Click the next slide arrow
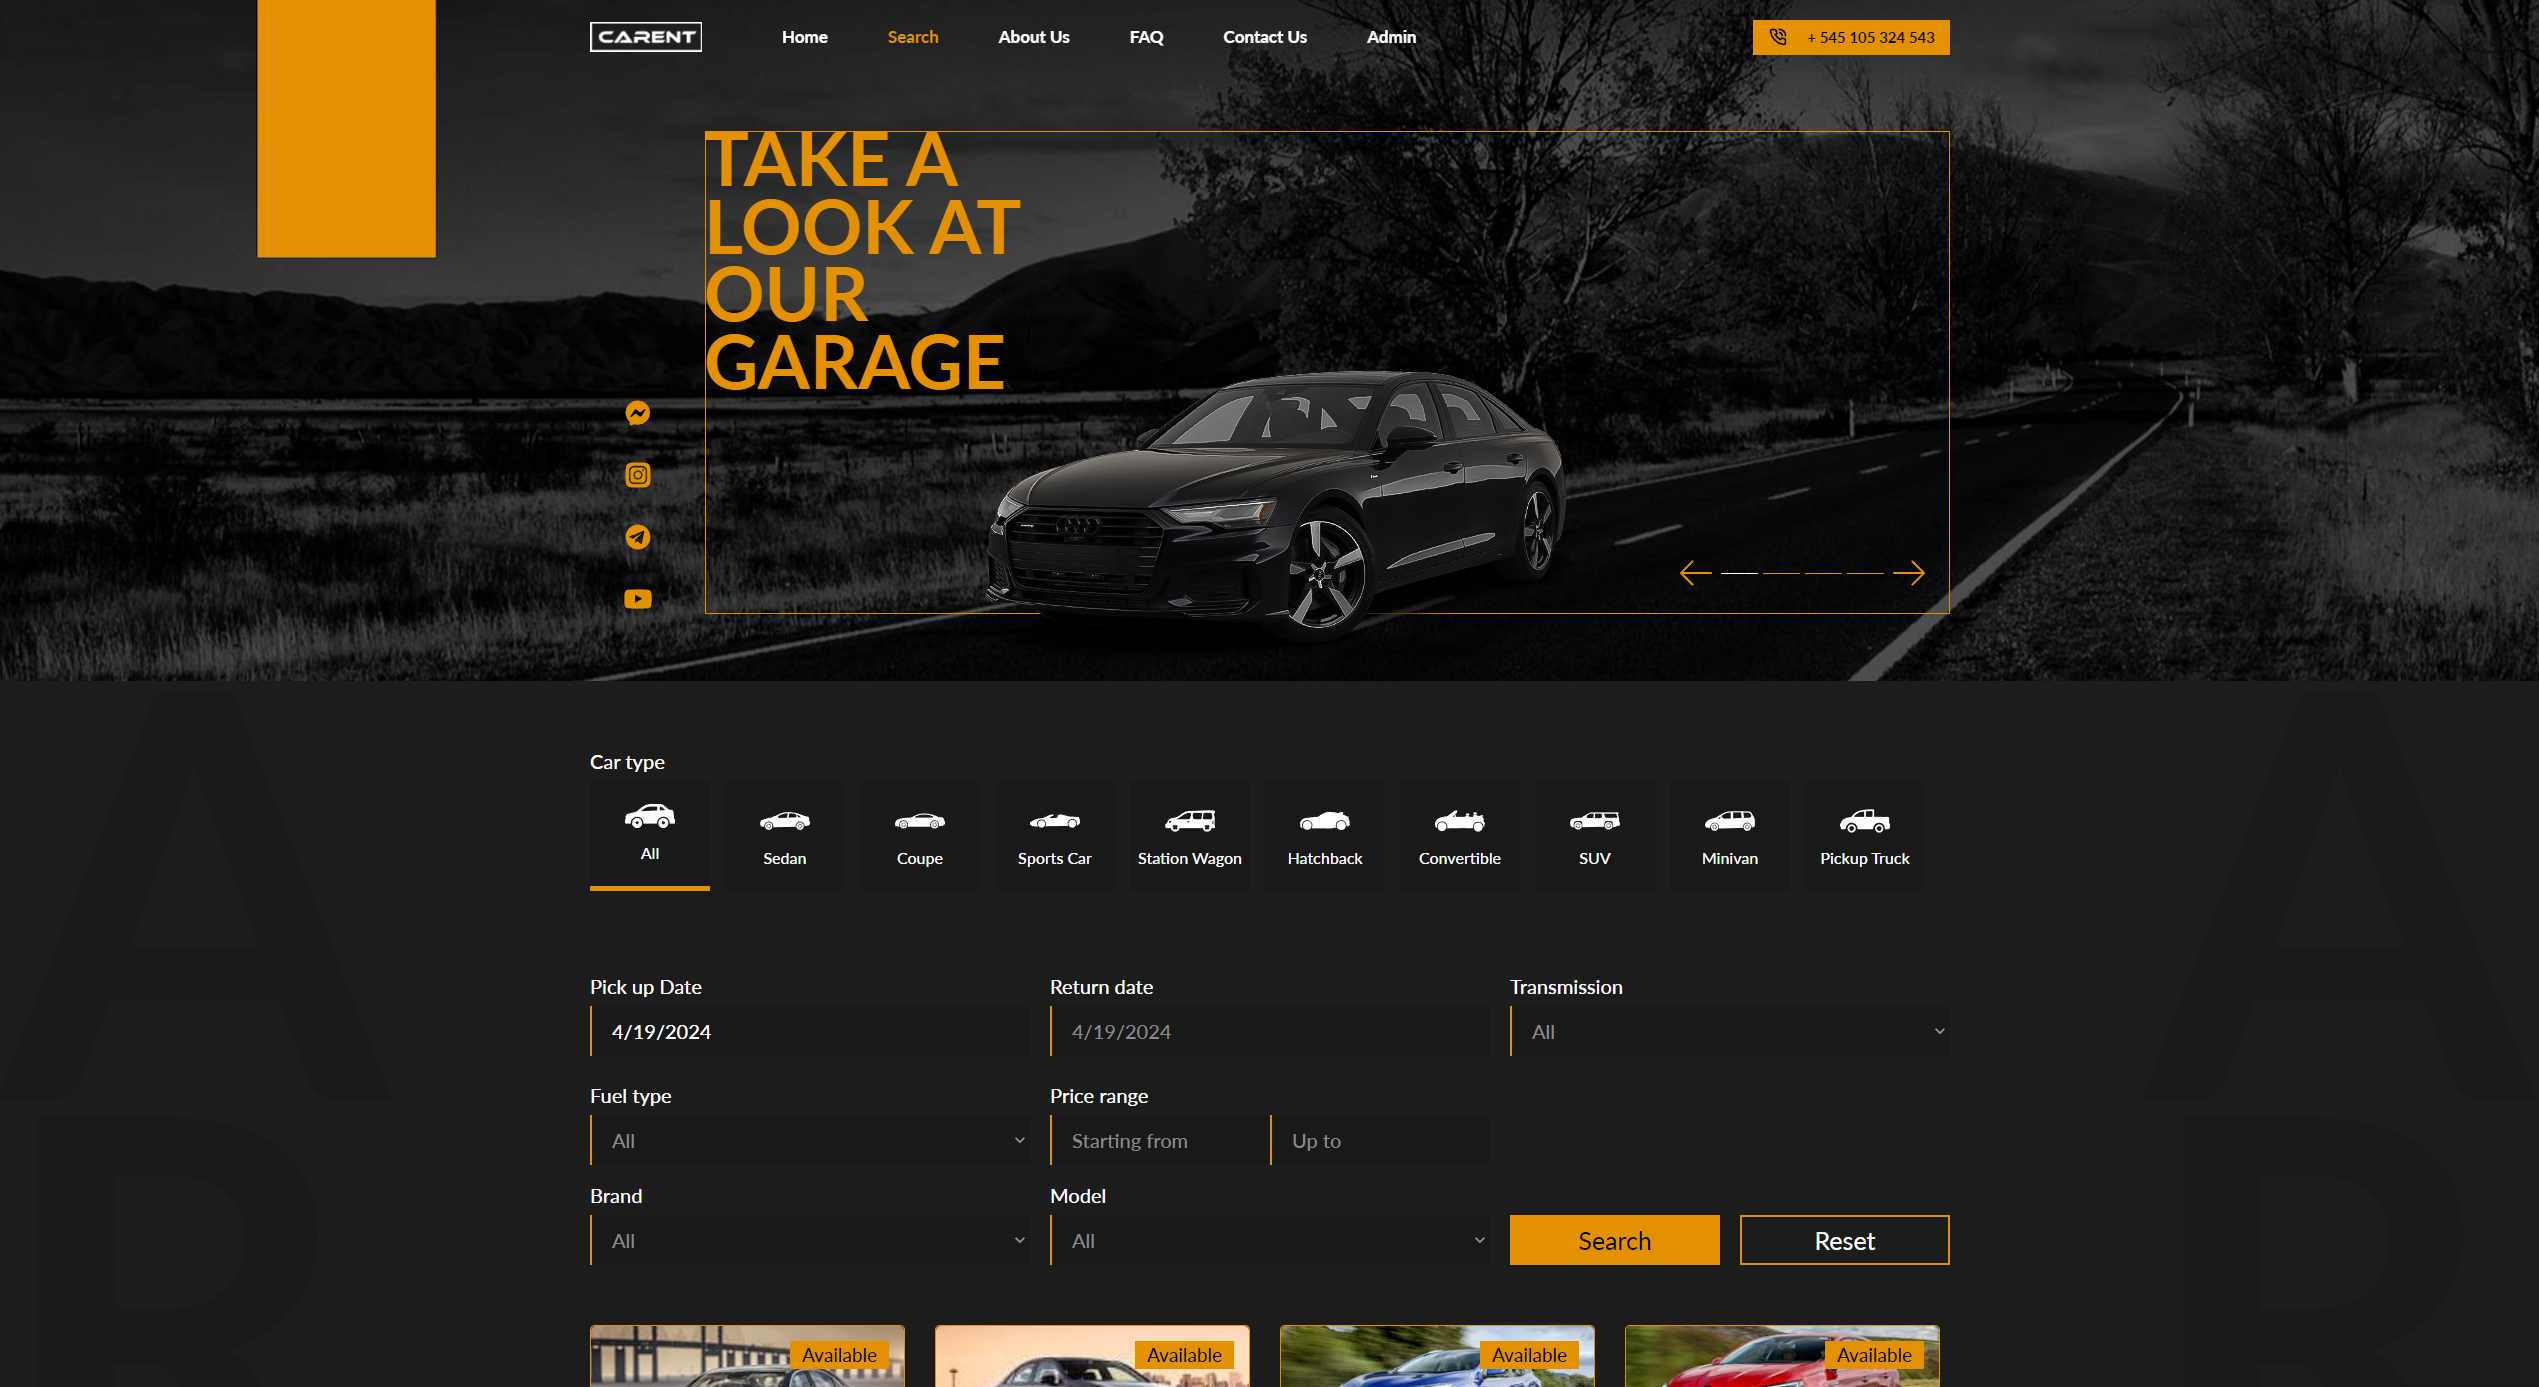Viewport: 2539px width, 1387px height. point(1908,573)
